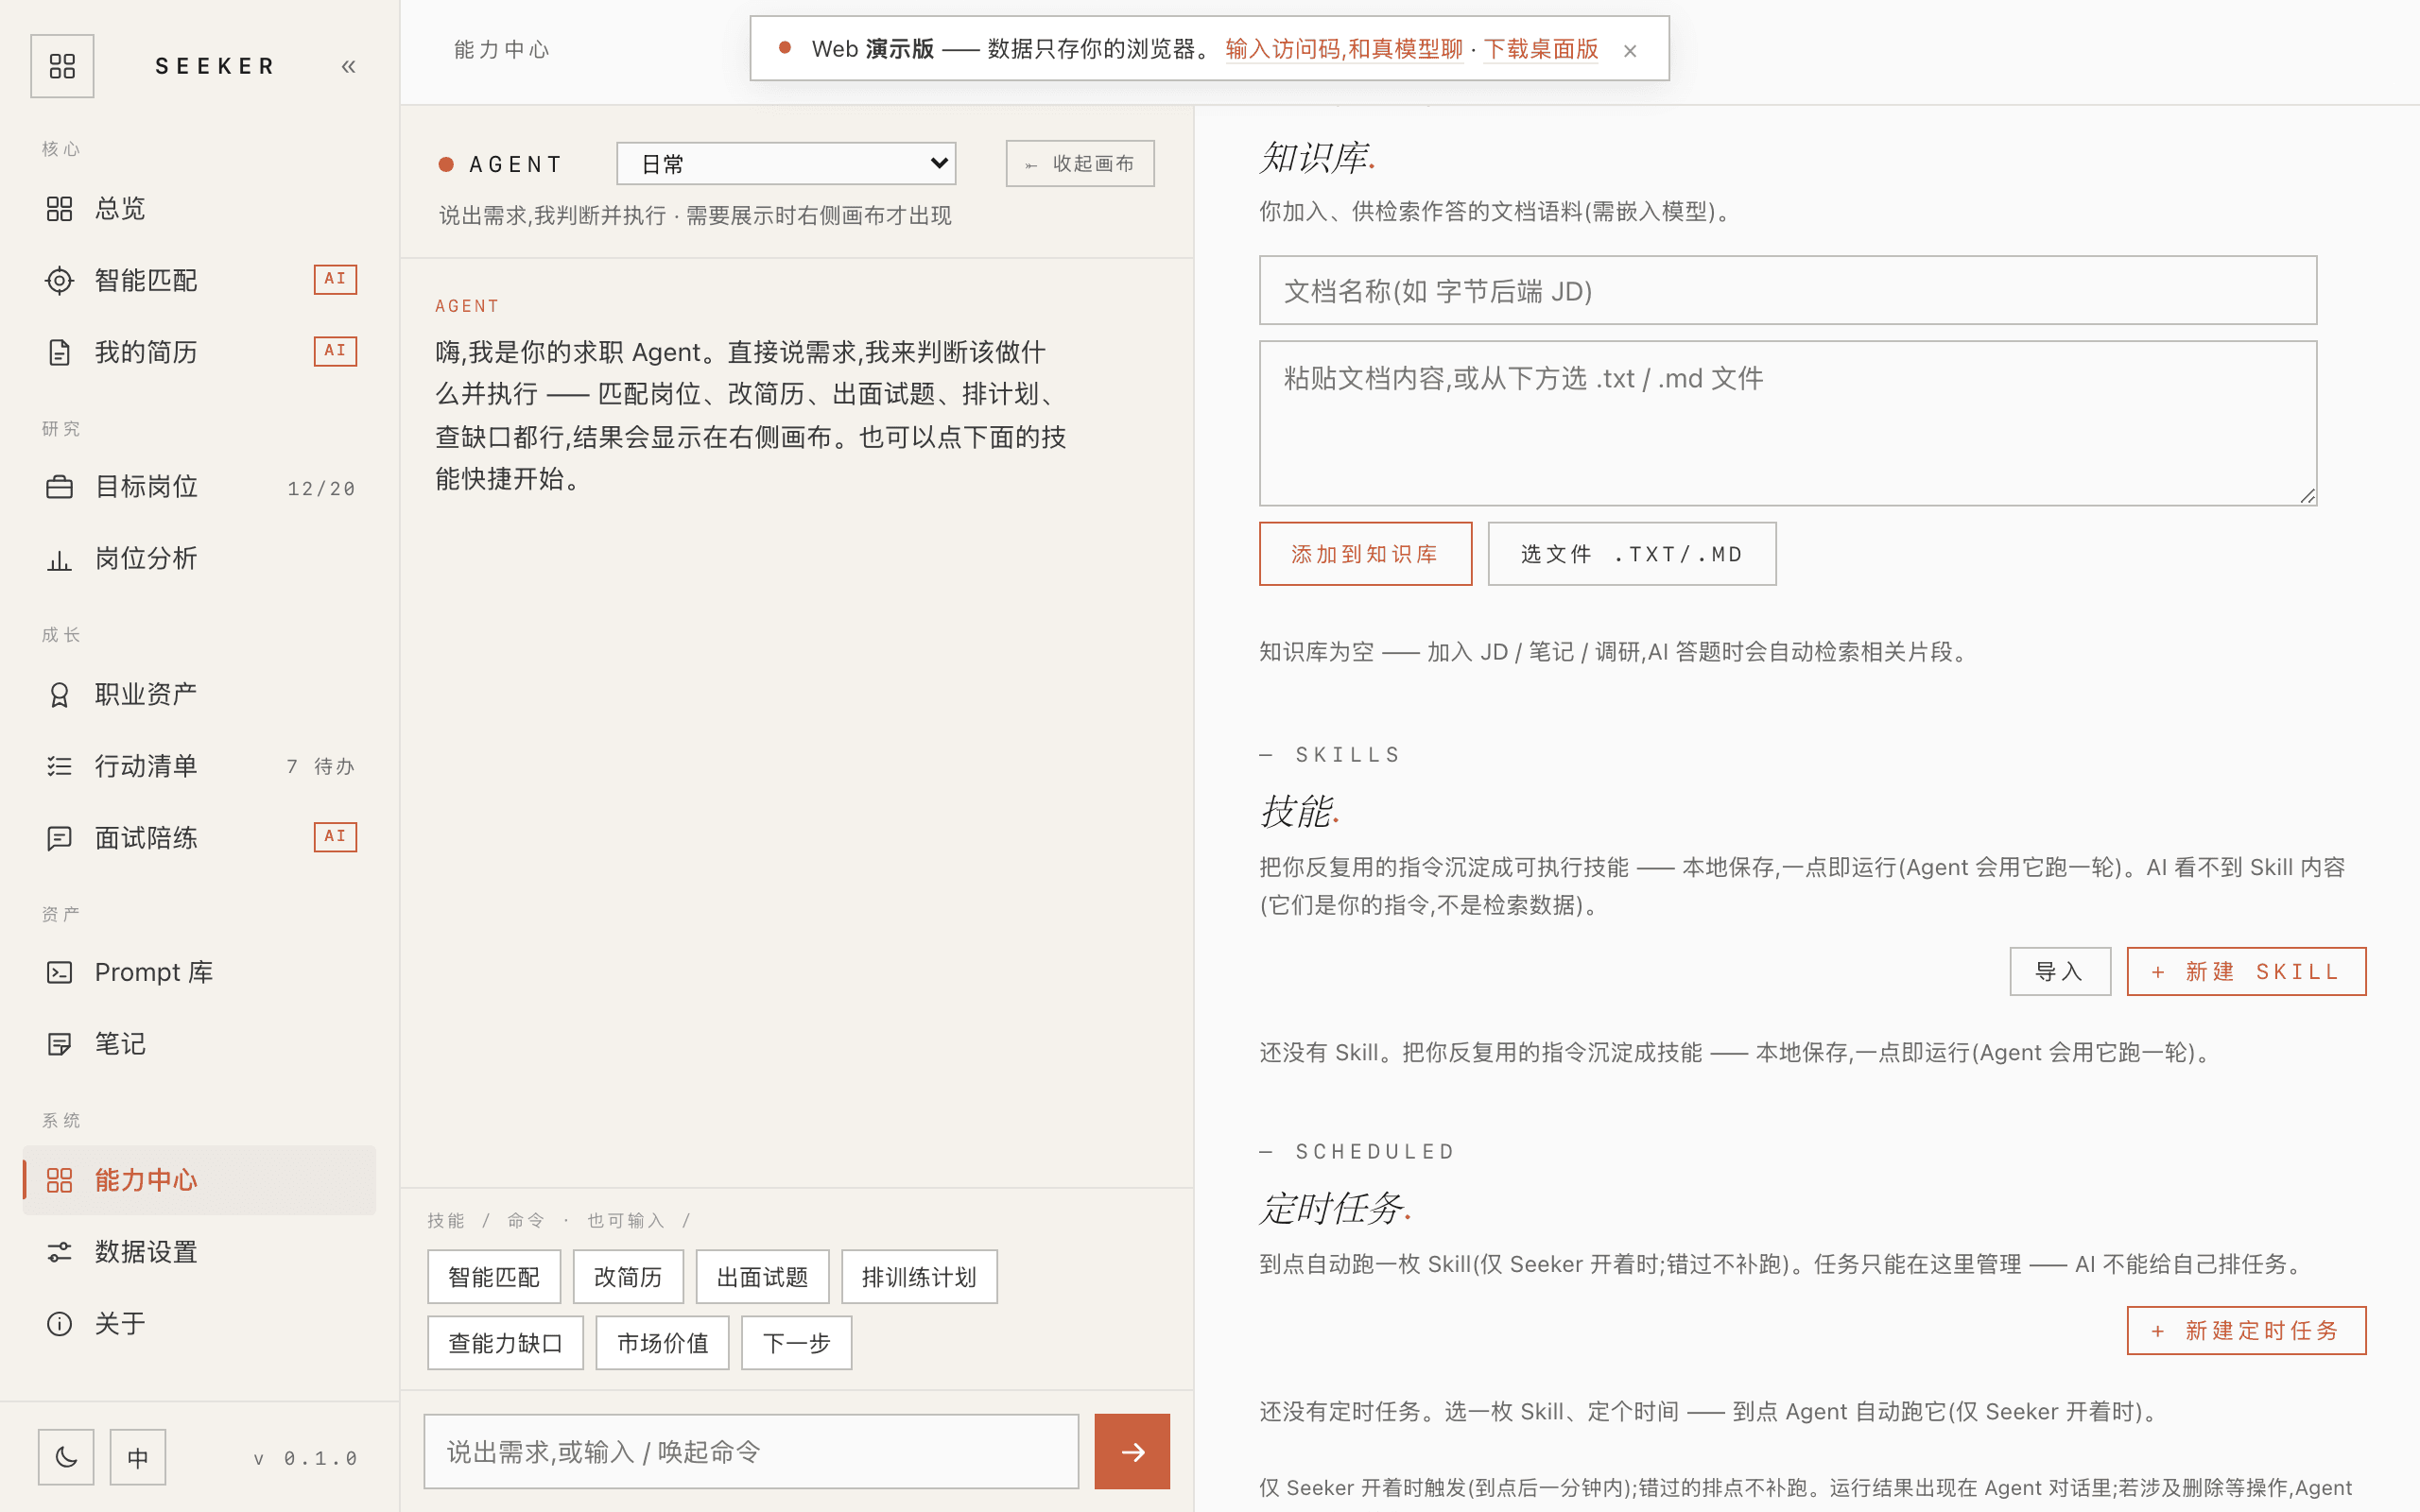Open the 总览 overview page
The image size is (2420, 1512).
pos(199,208)
